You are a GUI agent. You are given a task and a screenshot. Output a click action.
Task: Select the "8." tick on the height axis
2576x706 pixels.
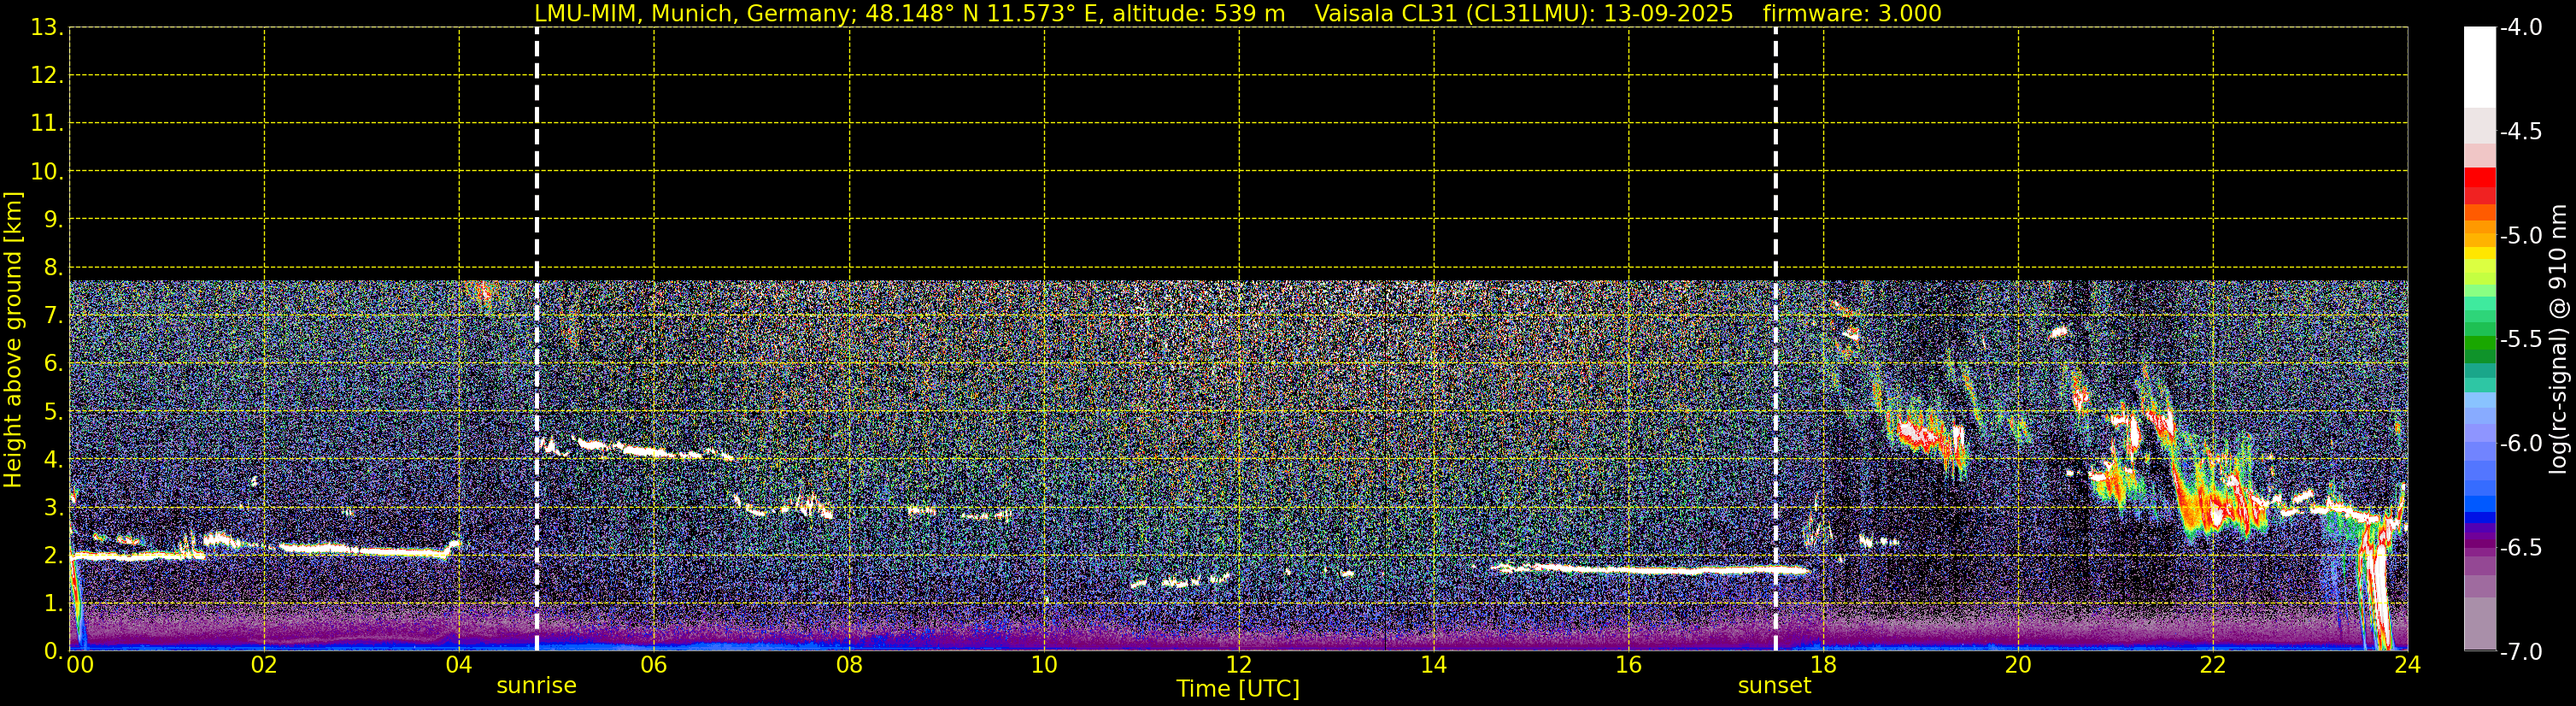[x=46, y=267]
